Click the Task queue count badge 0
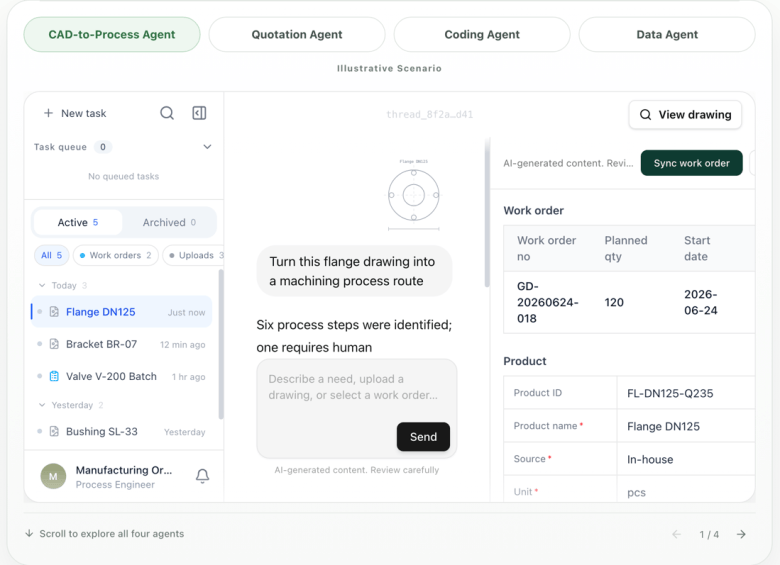The width and height of the screenshot is (780, 565). click(x=103, y=147)
